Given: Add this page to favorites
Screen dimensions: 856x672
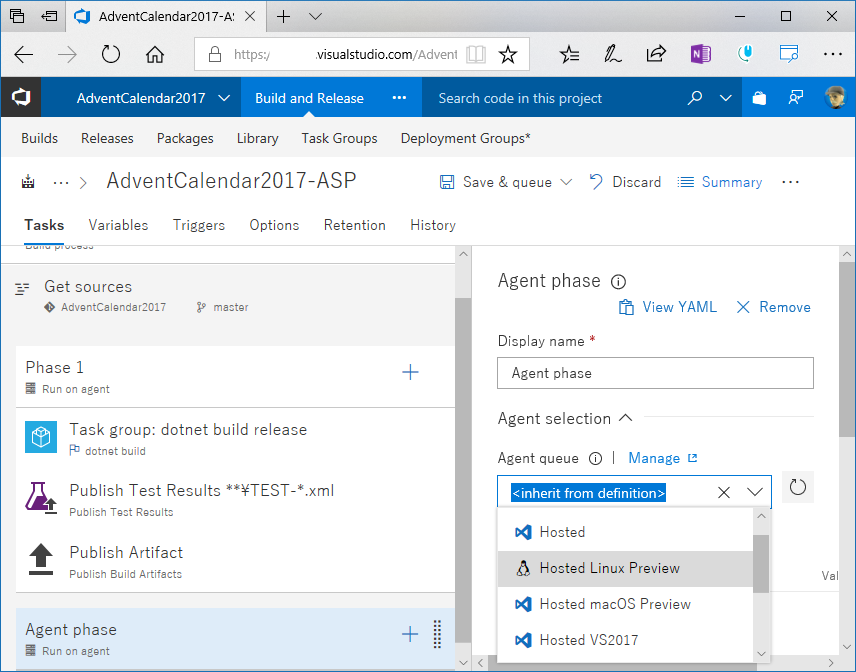Looking at the screenshot, I should point(508,54).
